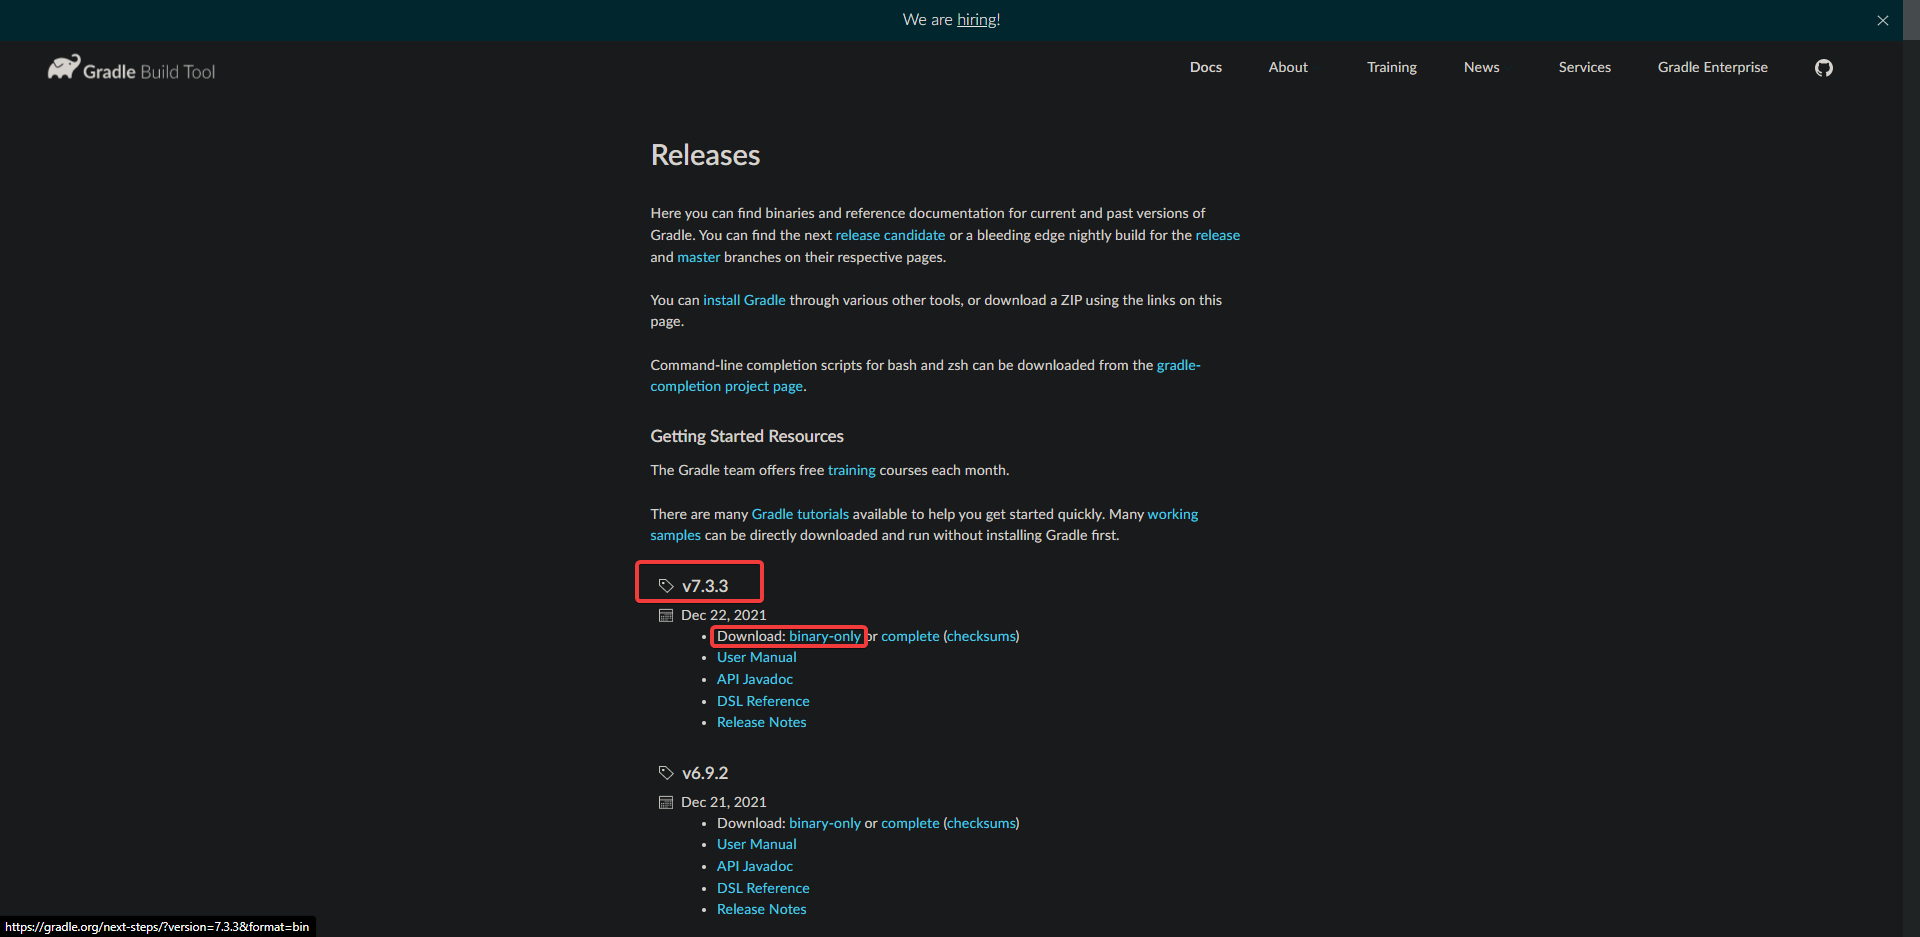Download v7.3.3 complete distribution
The image size is (1920, 937).
coord(910,636)
